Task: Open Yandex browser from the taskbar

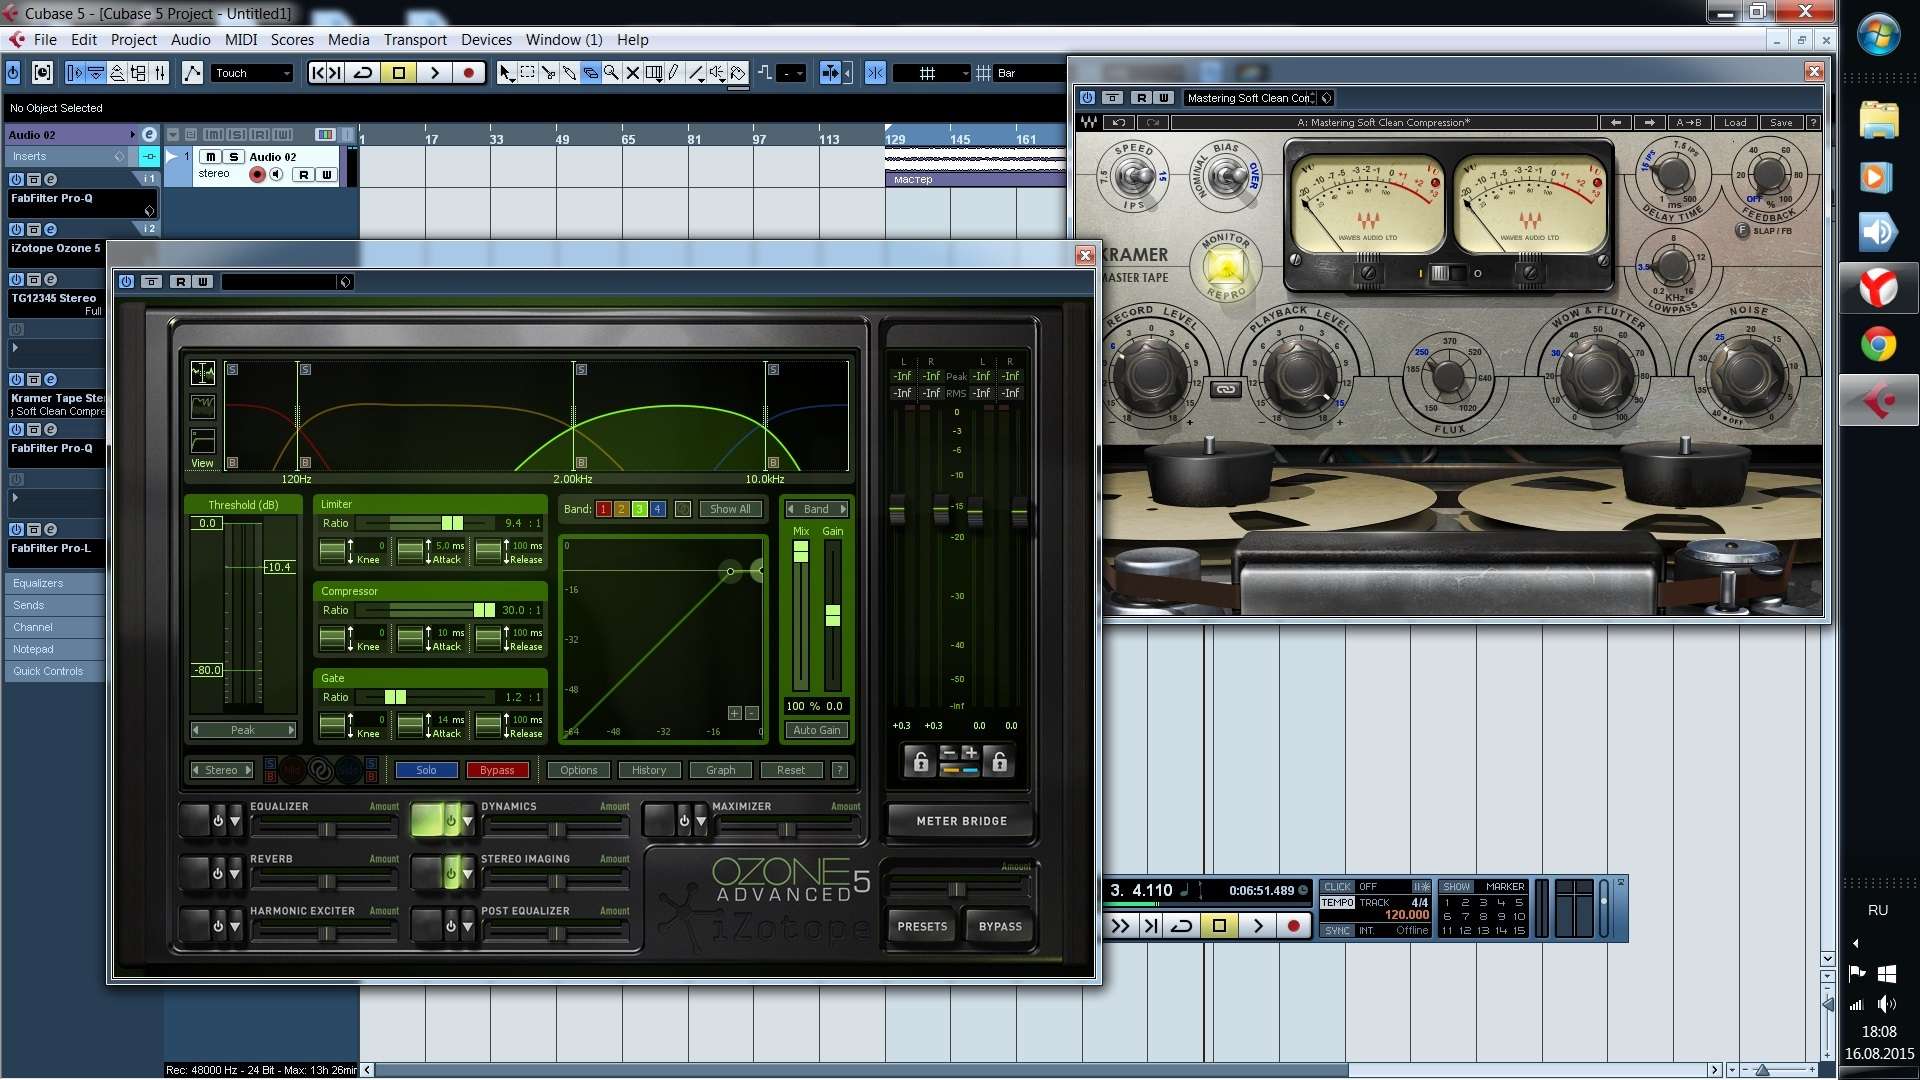Action: (x=1878, y=289)
